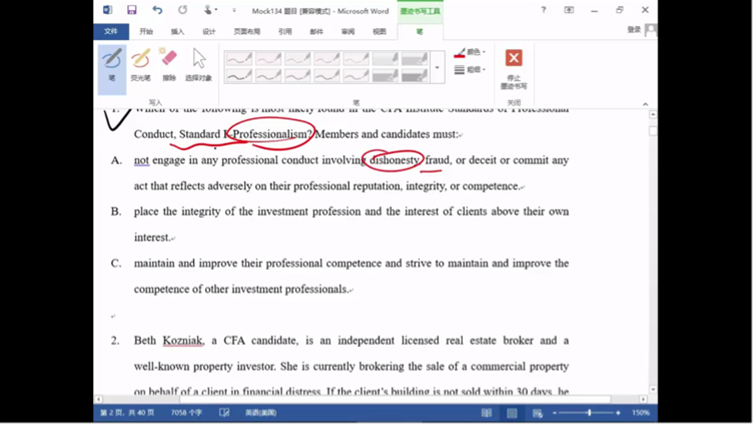The width and height of the screenshot is (753, 424).
Task: Click the vertical scrollbar down arrow
Action: (x=653, y=389)
